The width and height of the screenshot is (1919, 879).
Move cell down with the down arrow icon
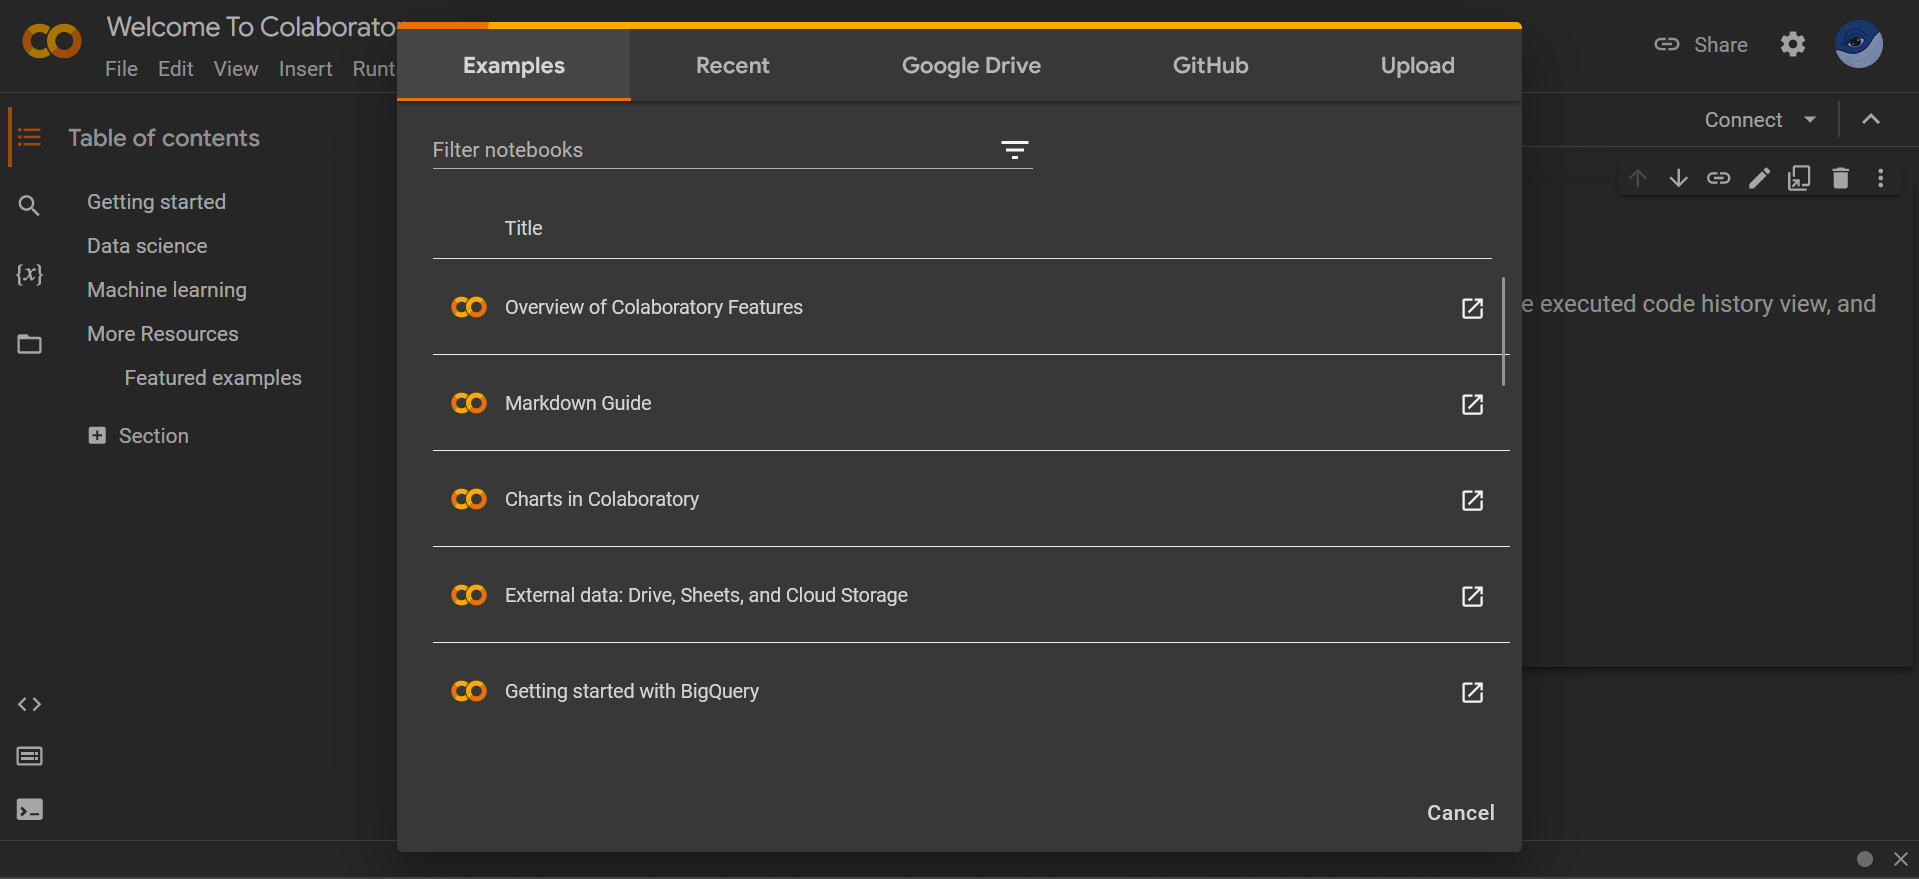click(x=1678, y=178)
